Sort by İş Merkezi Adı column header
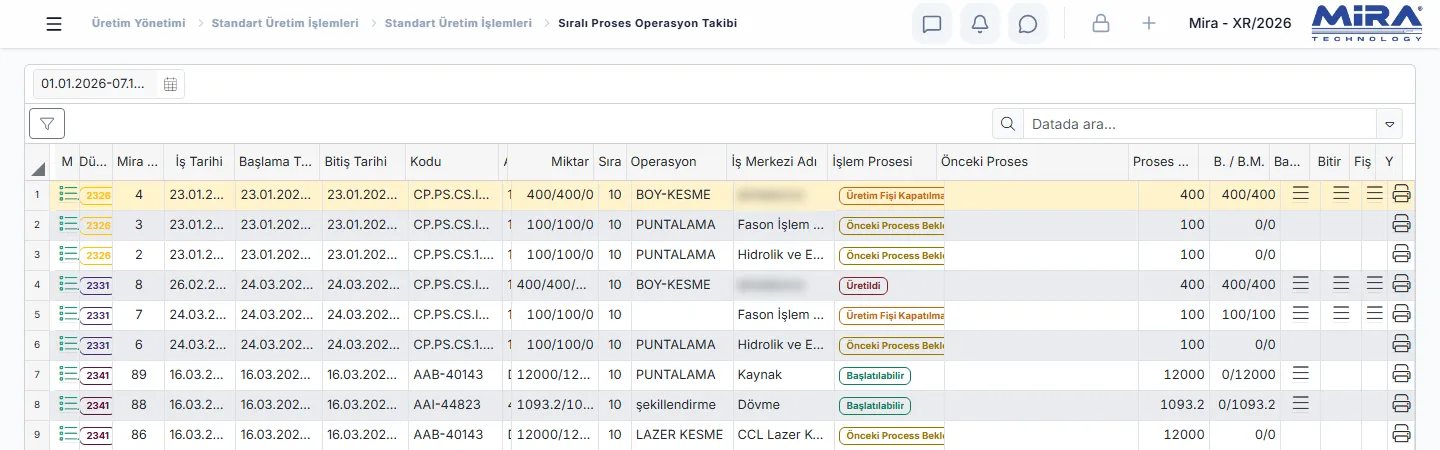The height and width of the screenshot is (450, 1440). 776,162
